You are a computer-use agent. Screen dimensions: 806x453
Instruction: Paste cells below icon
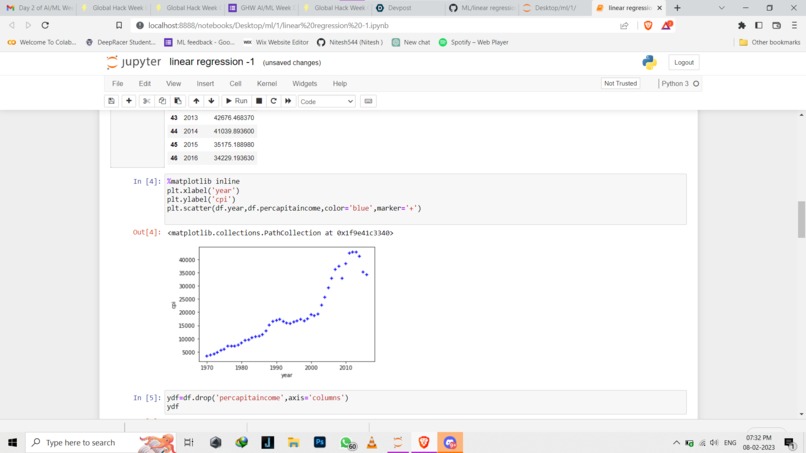178,101
